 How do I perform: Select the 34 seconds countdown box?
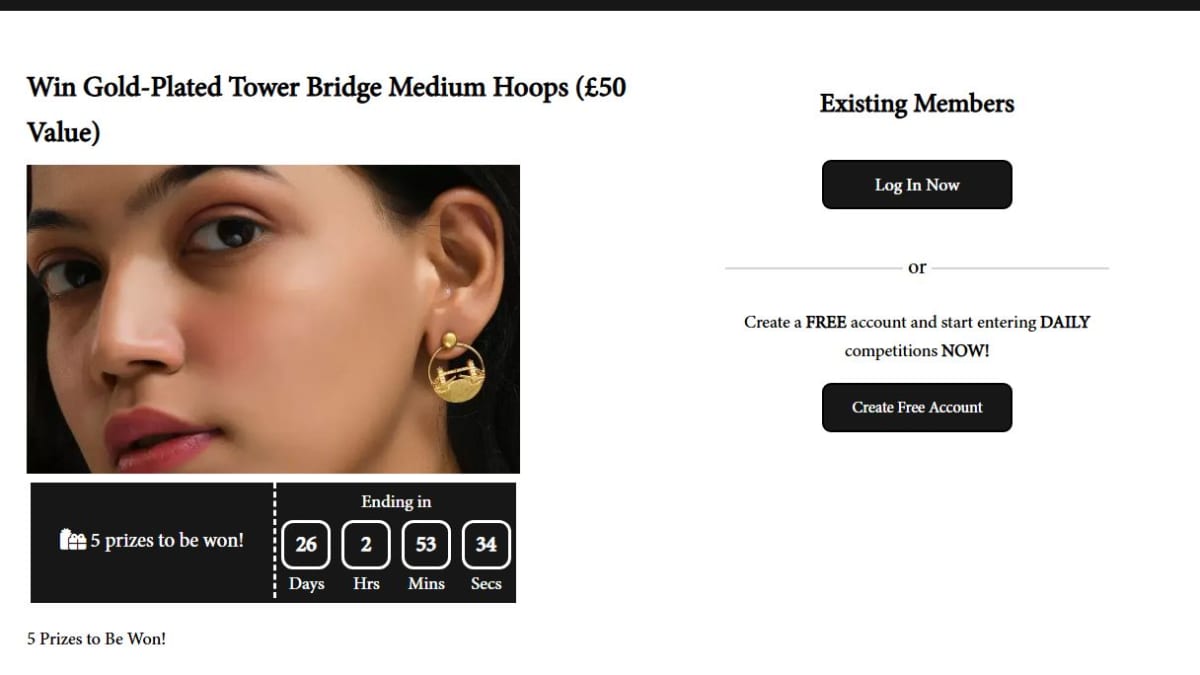[486, 545]
